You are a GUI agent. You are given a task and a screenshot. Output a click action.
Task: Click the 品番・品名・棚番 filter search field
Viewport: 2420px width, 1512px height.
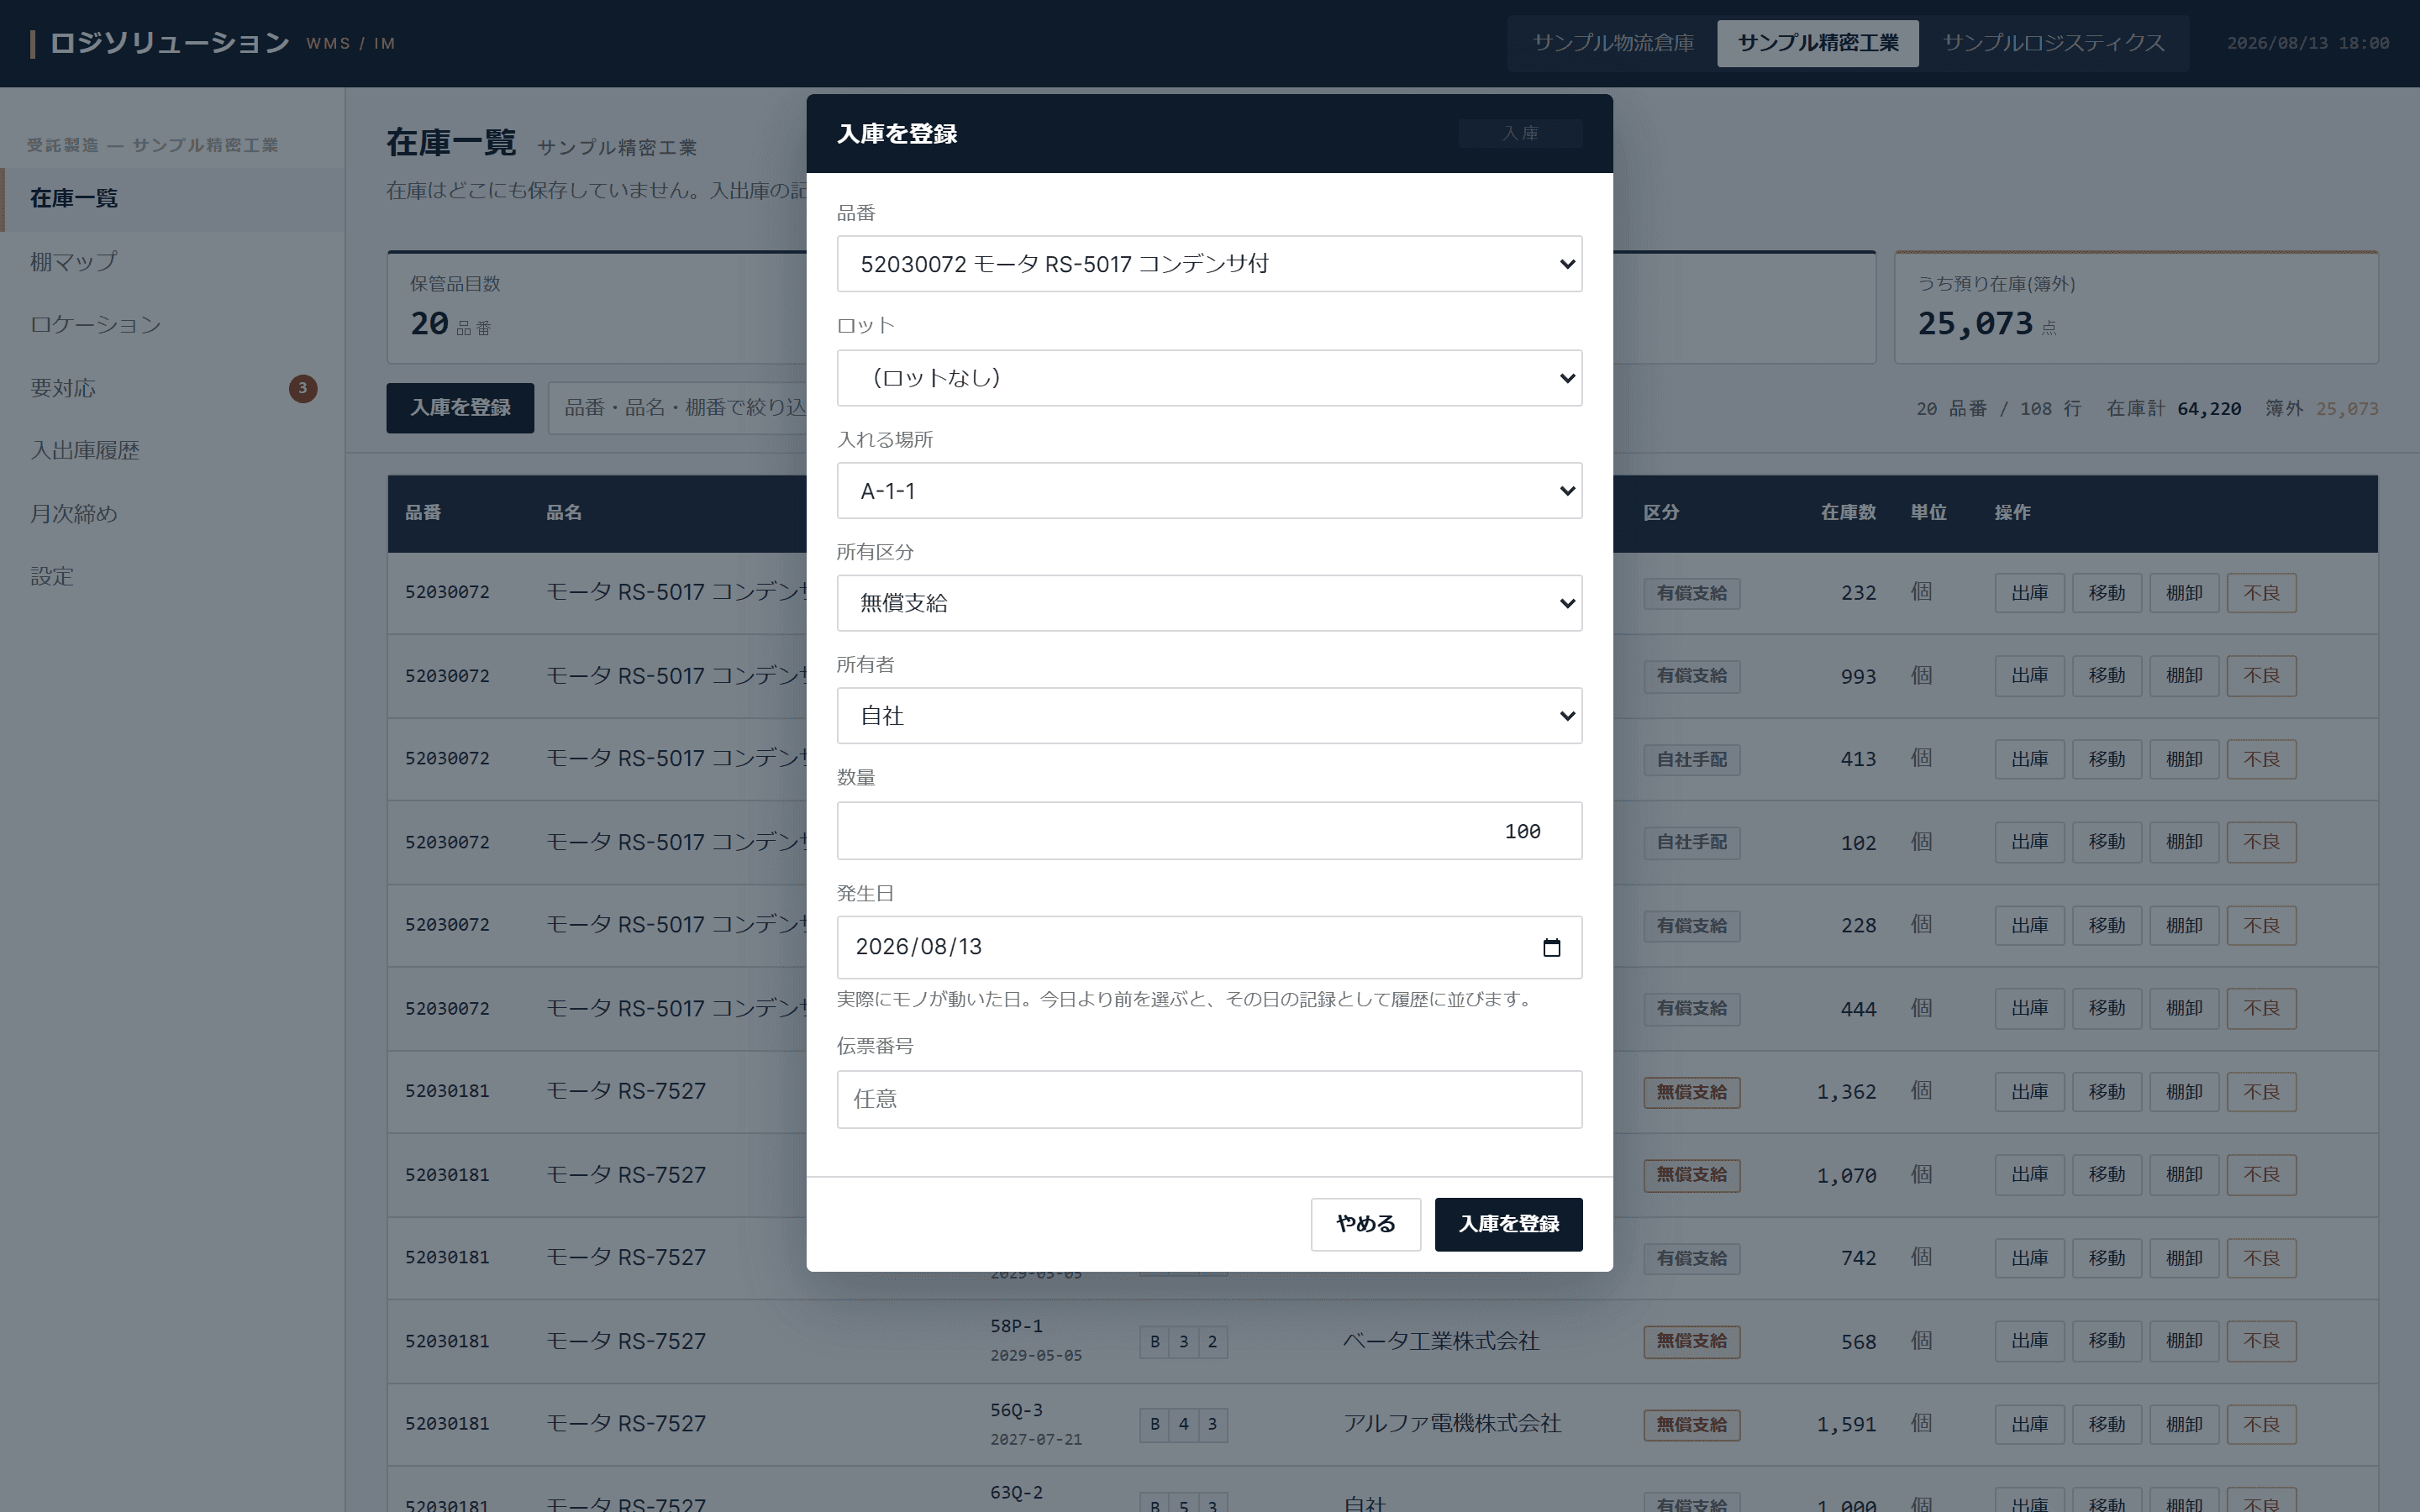pos(678,408)
